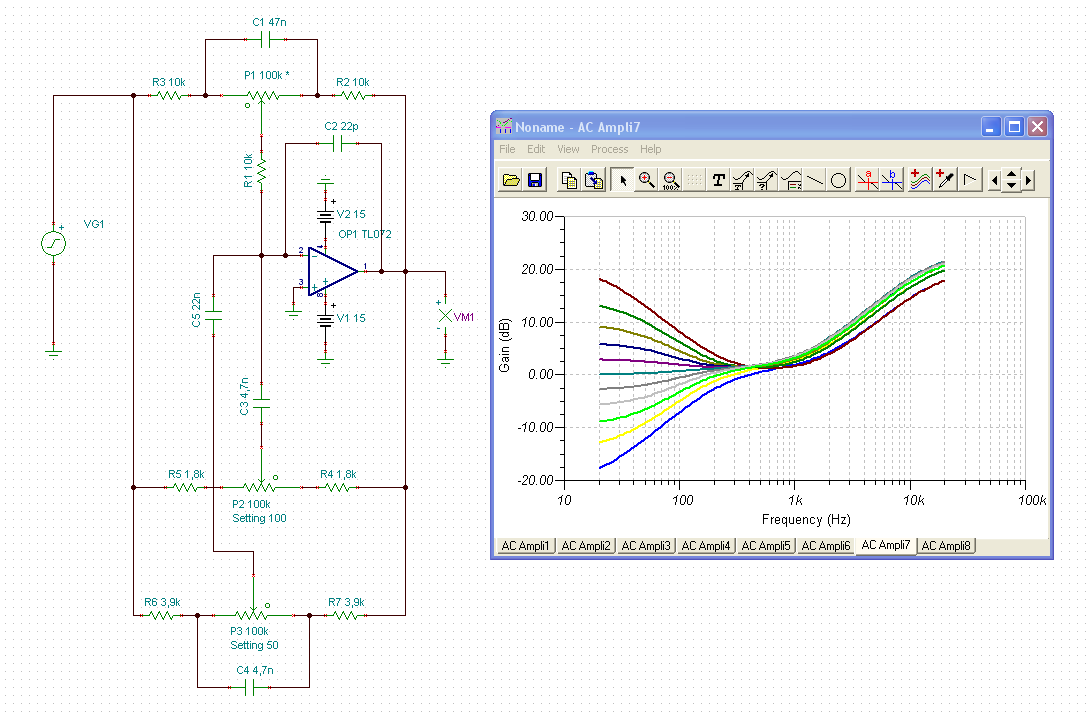This screenshot has height=717, width=1086.
Task: Click the R3 10k label
Action: coord(169,82)
